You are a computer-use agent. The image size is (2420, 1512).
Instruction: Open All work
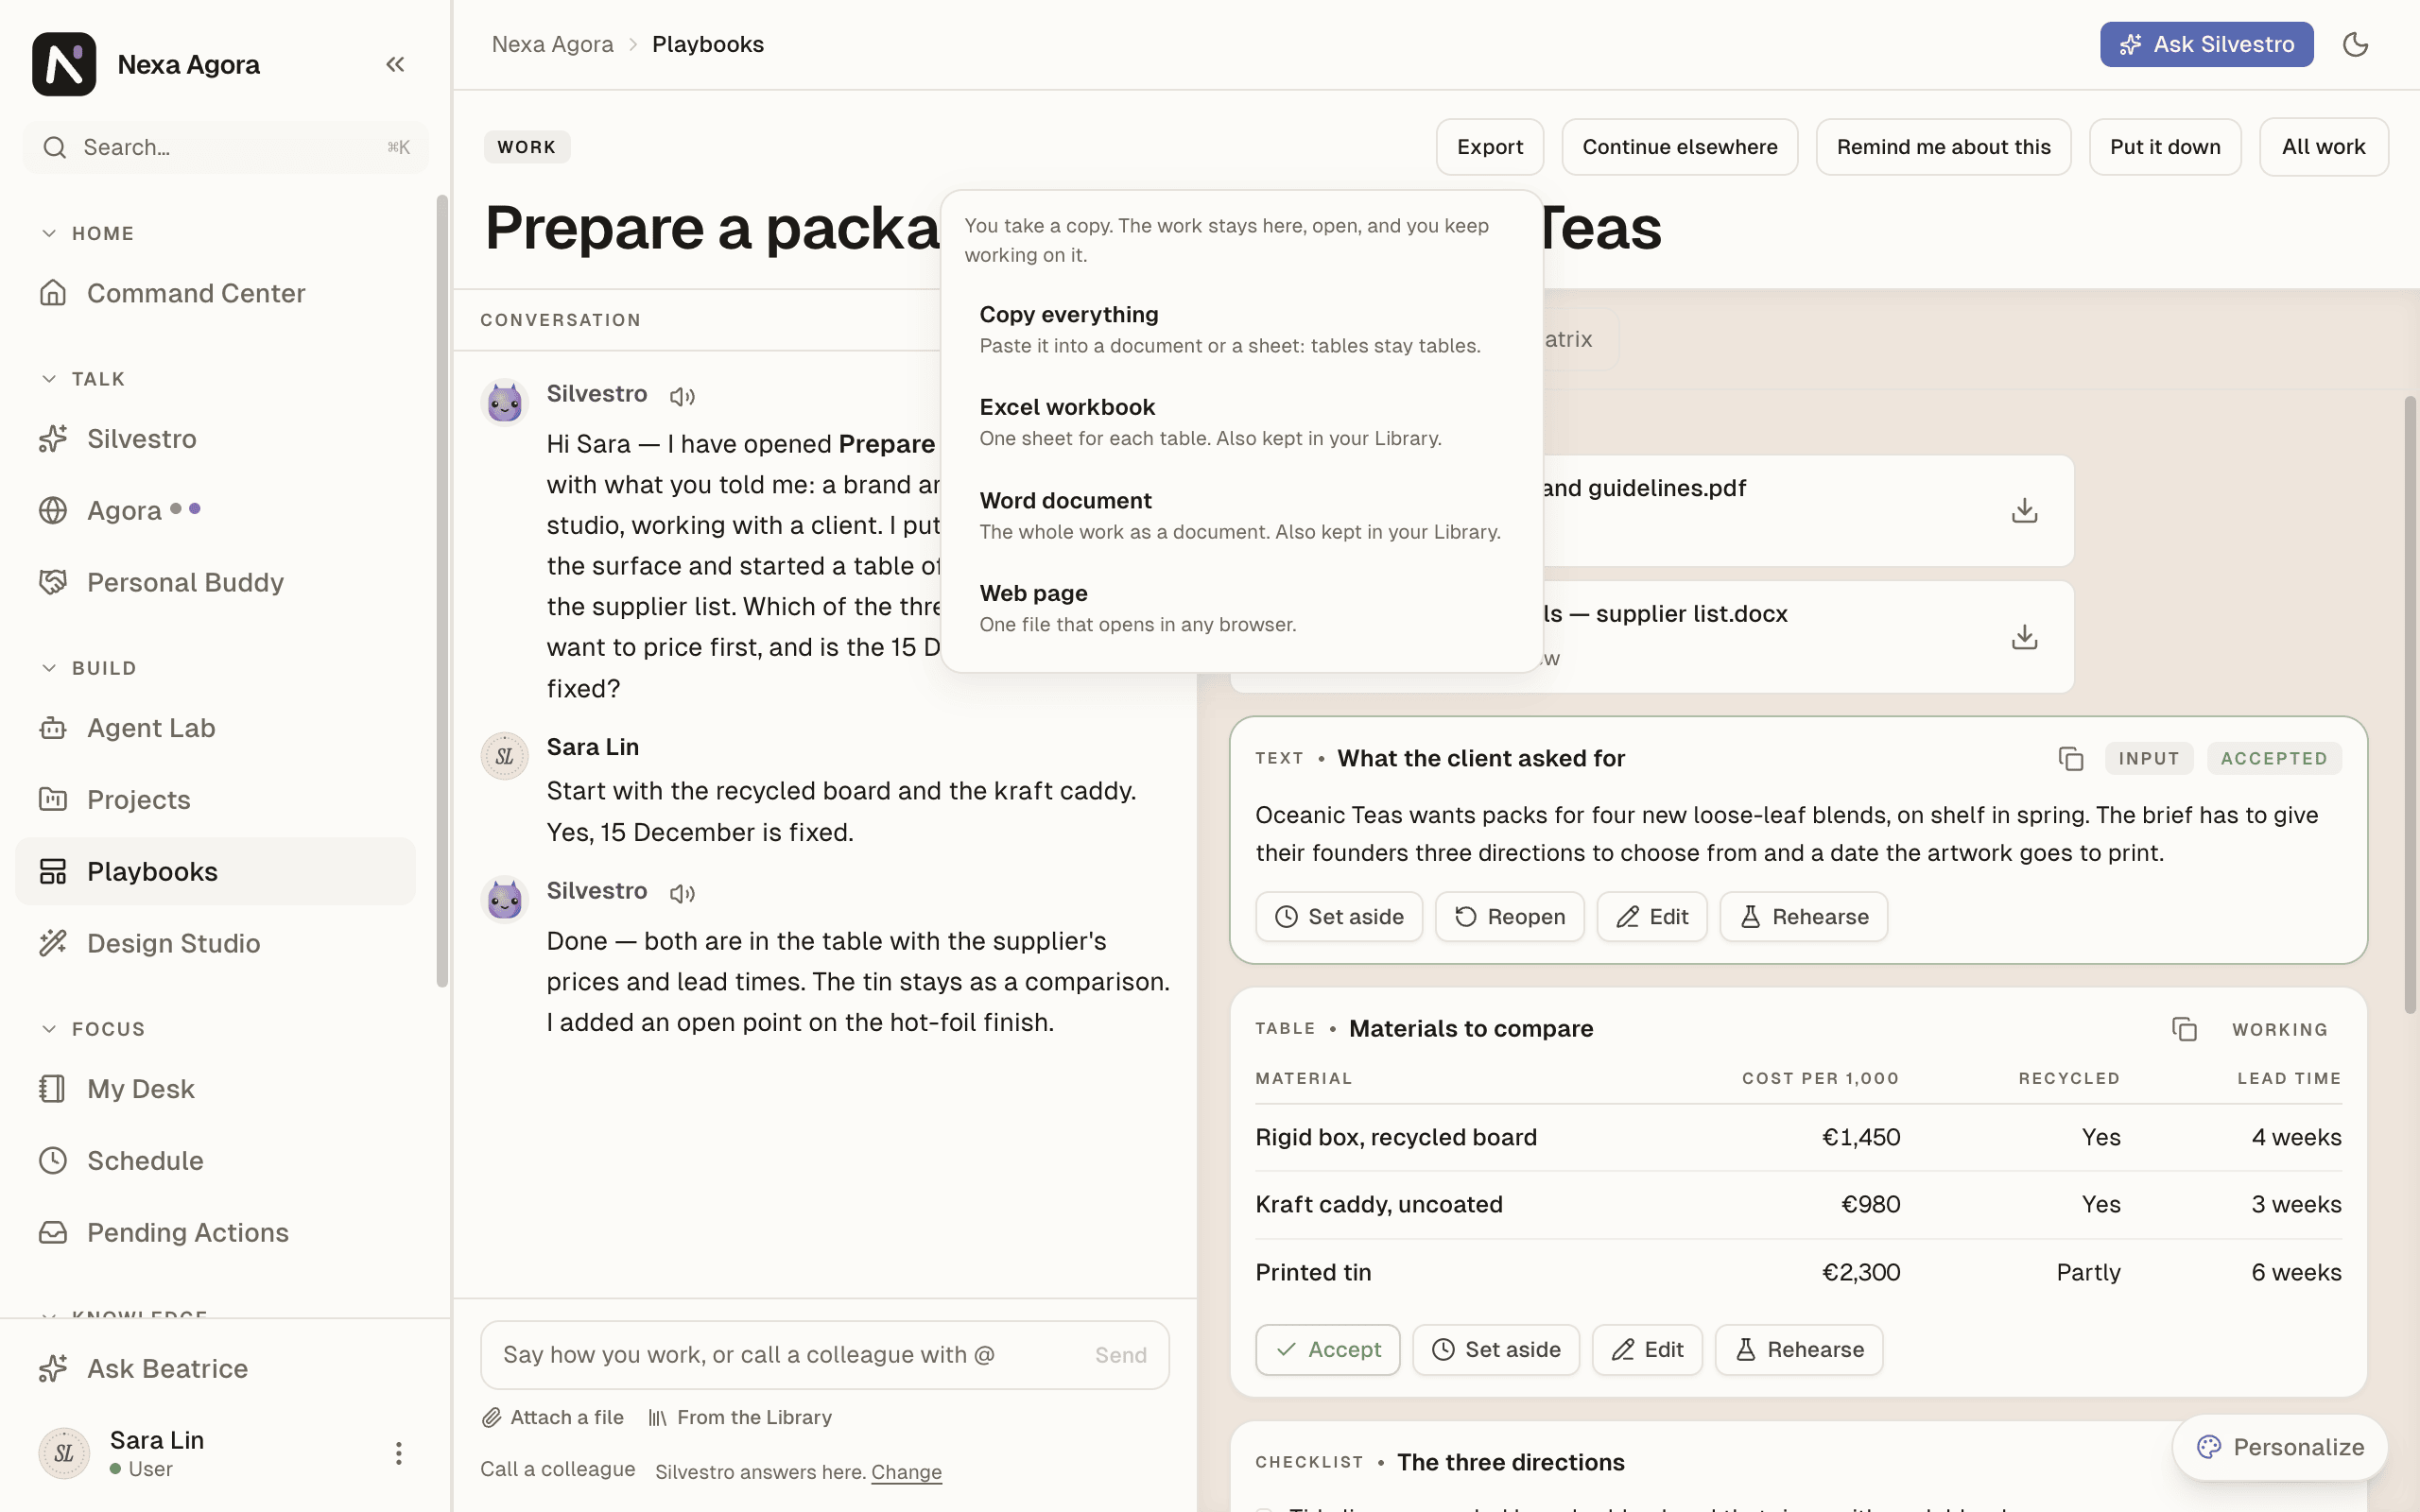pos(2323,147)
